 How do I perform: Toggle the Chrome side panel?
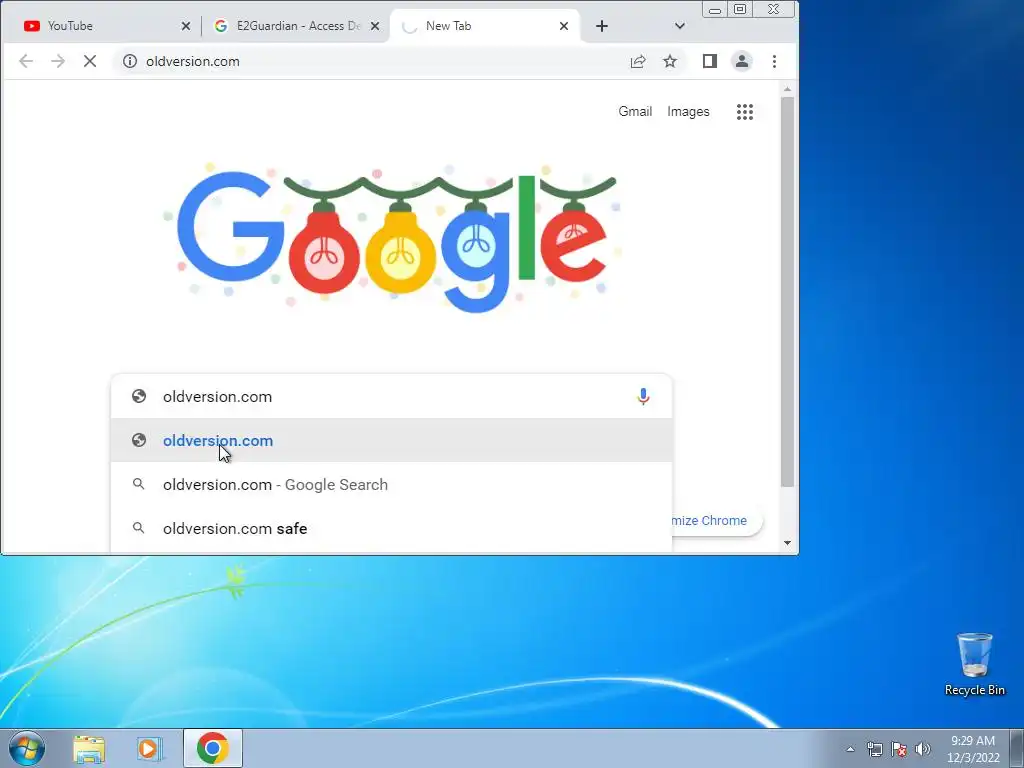coord(710,61)
